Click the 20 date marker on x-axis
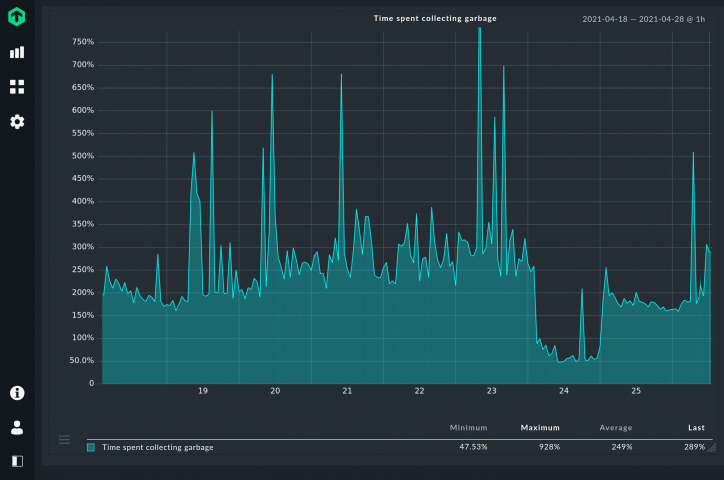Image resolution: width=724 pixels, height=480 pixels. pos(275,391)
